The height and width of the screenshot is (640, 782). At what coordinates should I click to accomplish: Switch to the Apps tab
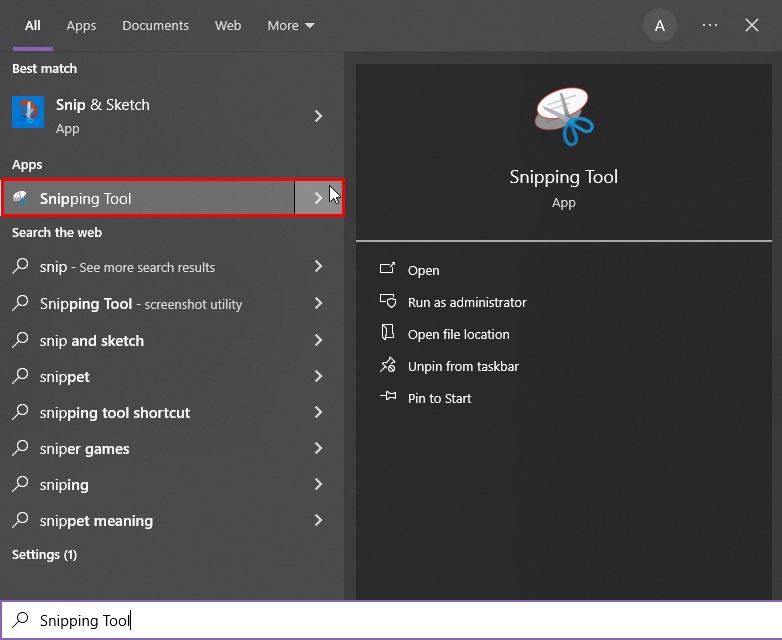[x=81, y=25]
